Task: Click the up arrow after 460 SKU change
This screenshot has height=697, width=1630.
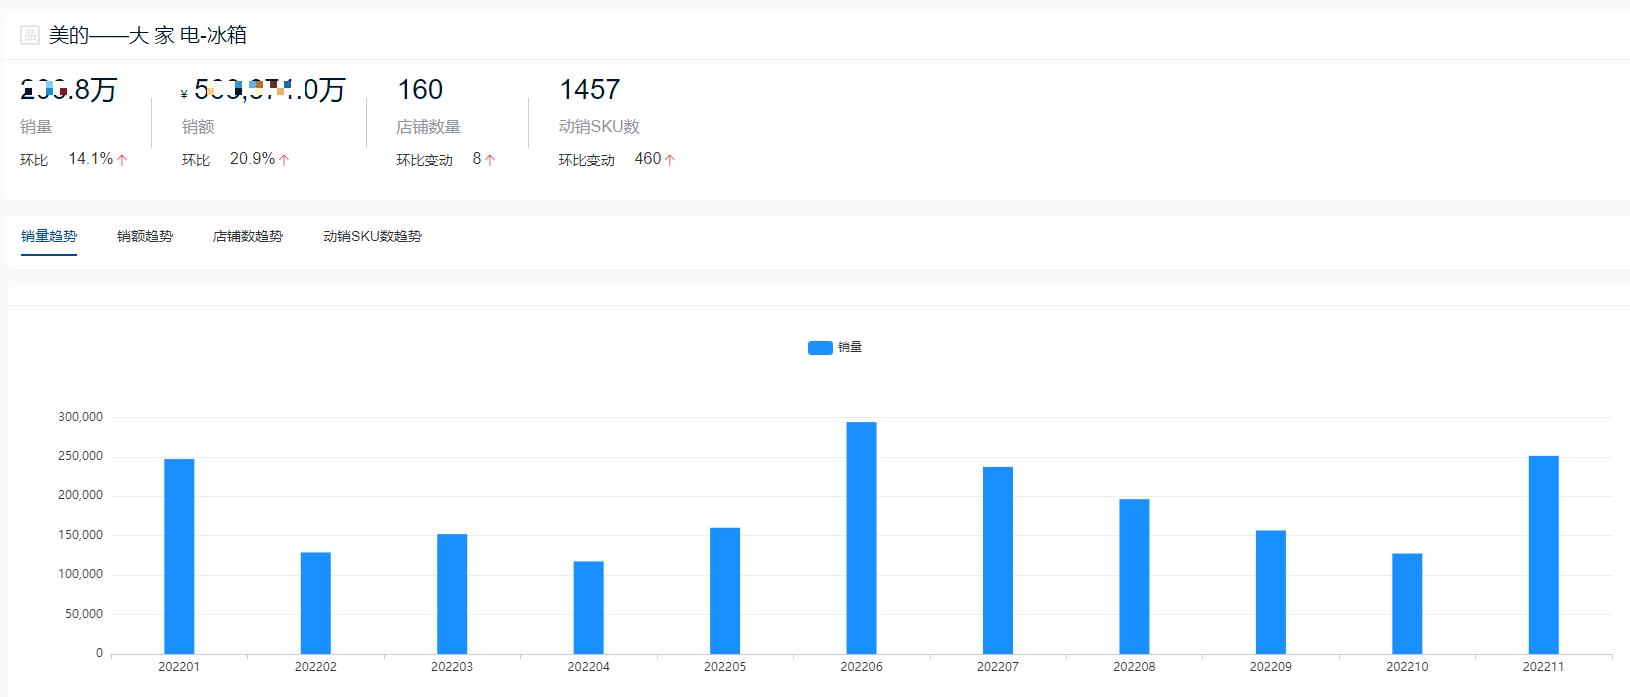Action: 670,160
